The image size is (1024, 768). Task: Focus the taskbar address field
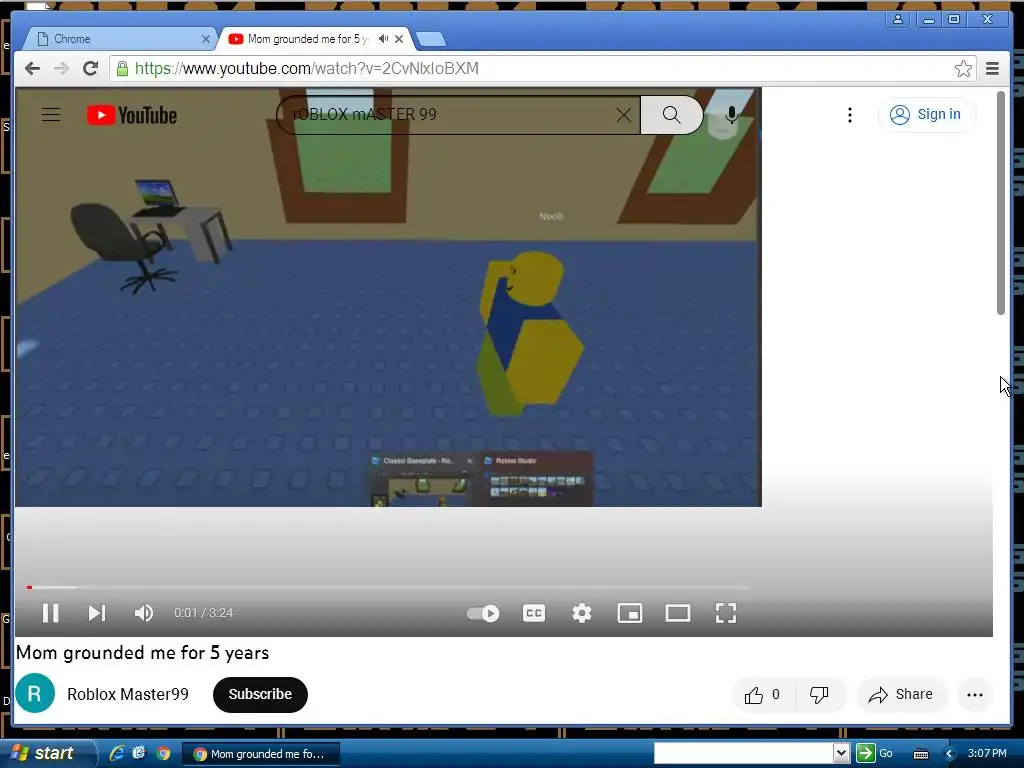(x=744, y=754)
